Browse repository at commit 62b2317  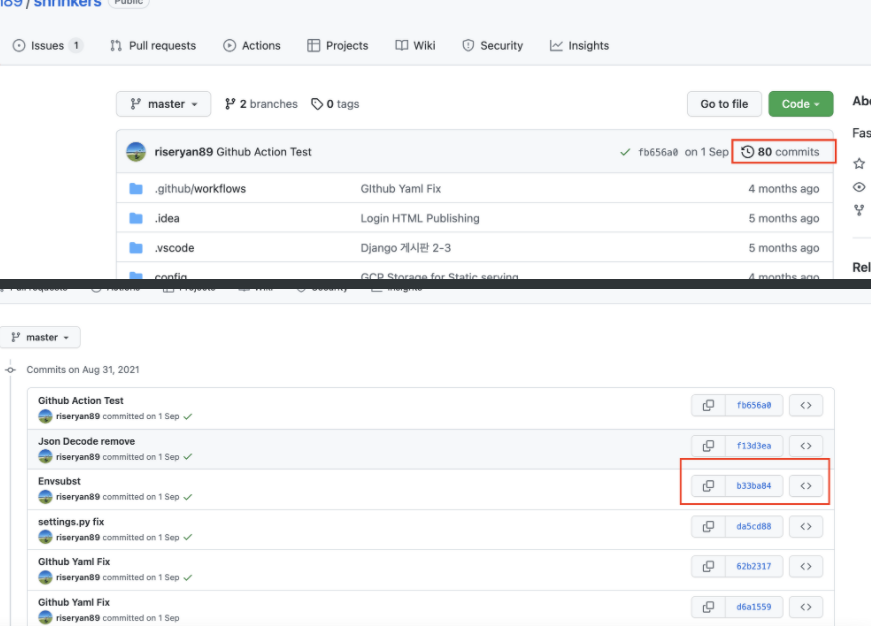click(805, 567)
